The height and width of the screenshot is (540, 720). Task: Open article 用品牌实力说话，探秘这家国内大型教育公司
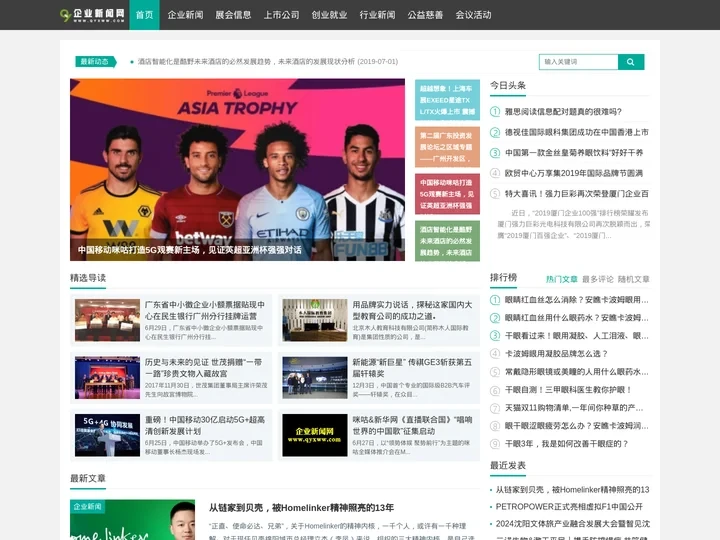tap(412, 310)
